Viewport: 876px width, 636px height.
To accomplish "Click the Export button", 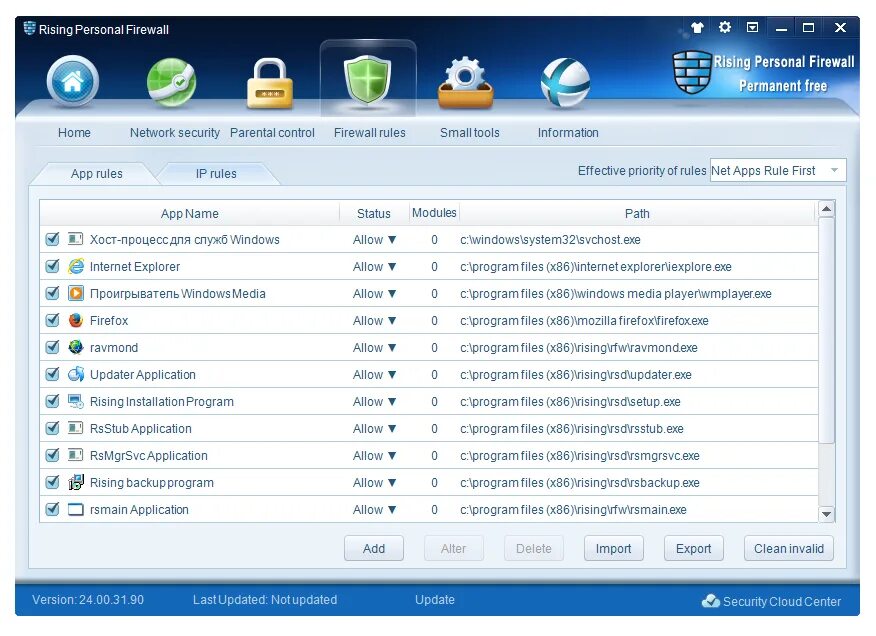I will point(693,548).
